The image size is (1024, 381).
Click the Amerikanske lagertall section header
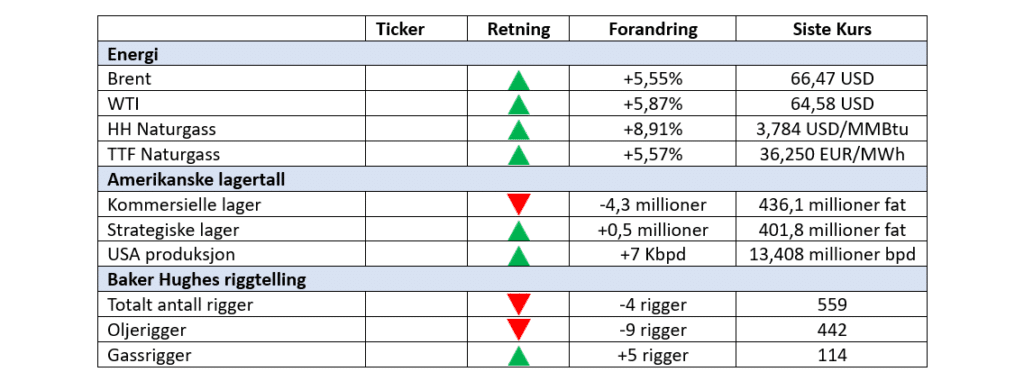[512, 180]
